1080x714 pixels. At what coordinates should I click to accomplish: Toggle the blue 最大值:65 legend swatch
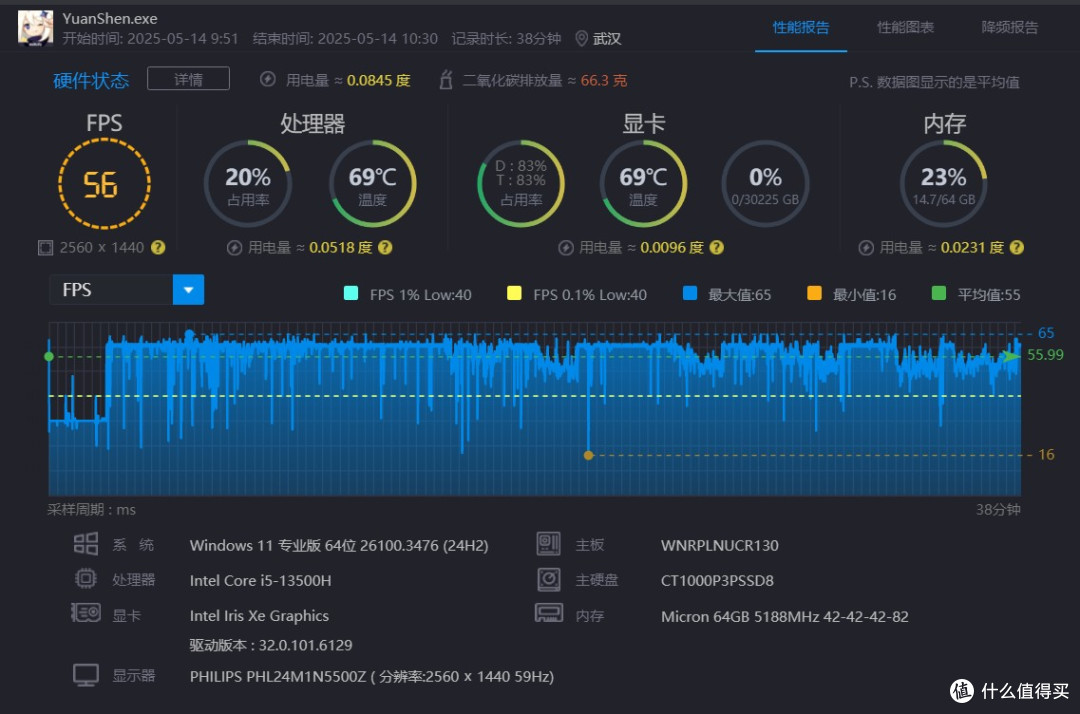pos(689,293)
